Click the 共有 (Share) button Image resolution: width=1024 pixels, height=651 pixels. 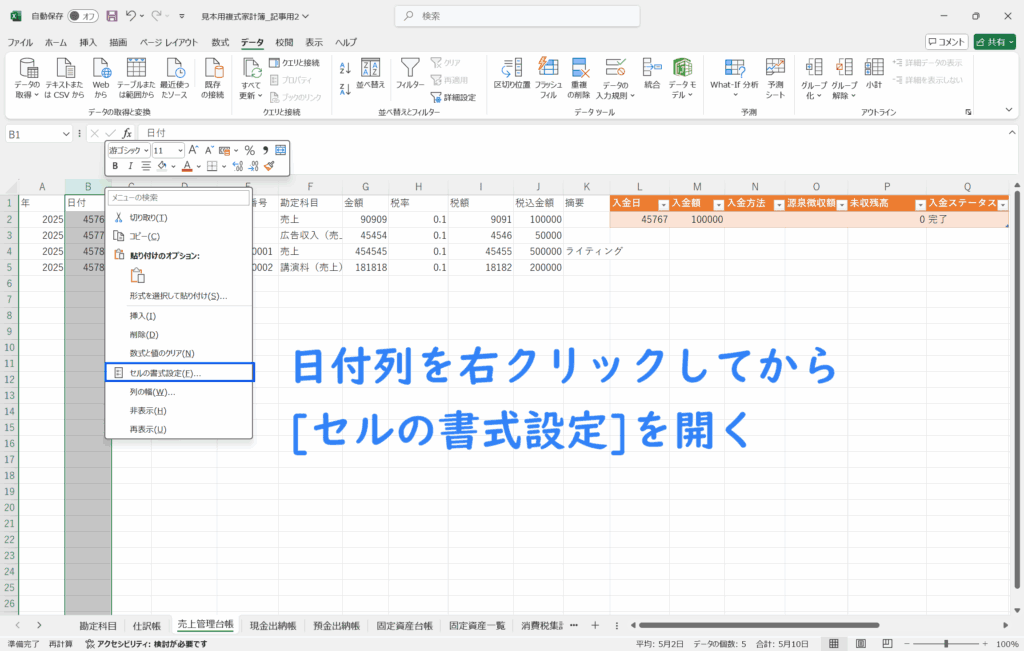(995, 42)
